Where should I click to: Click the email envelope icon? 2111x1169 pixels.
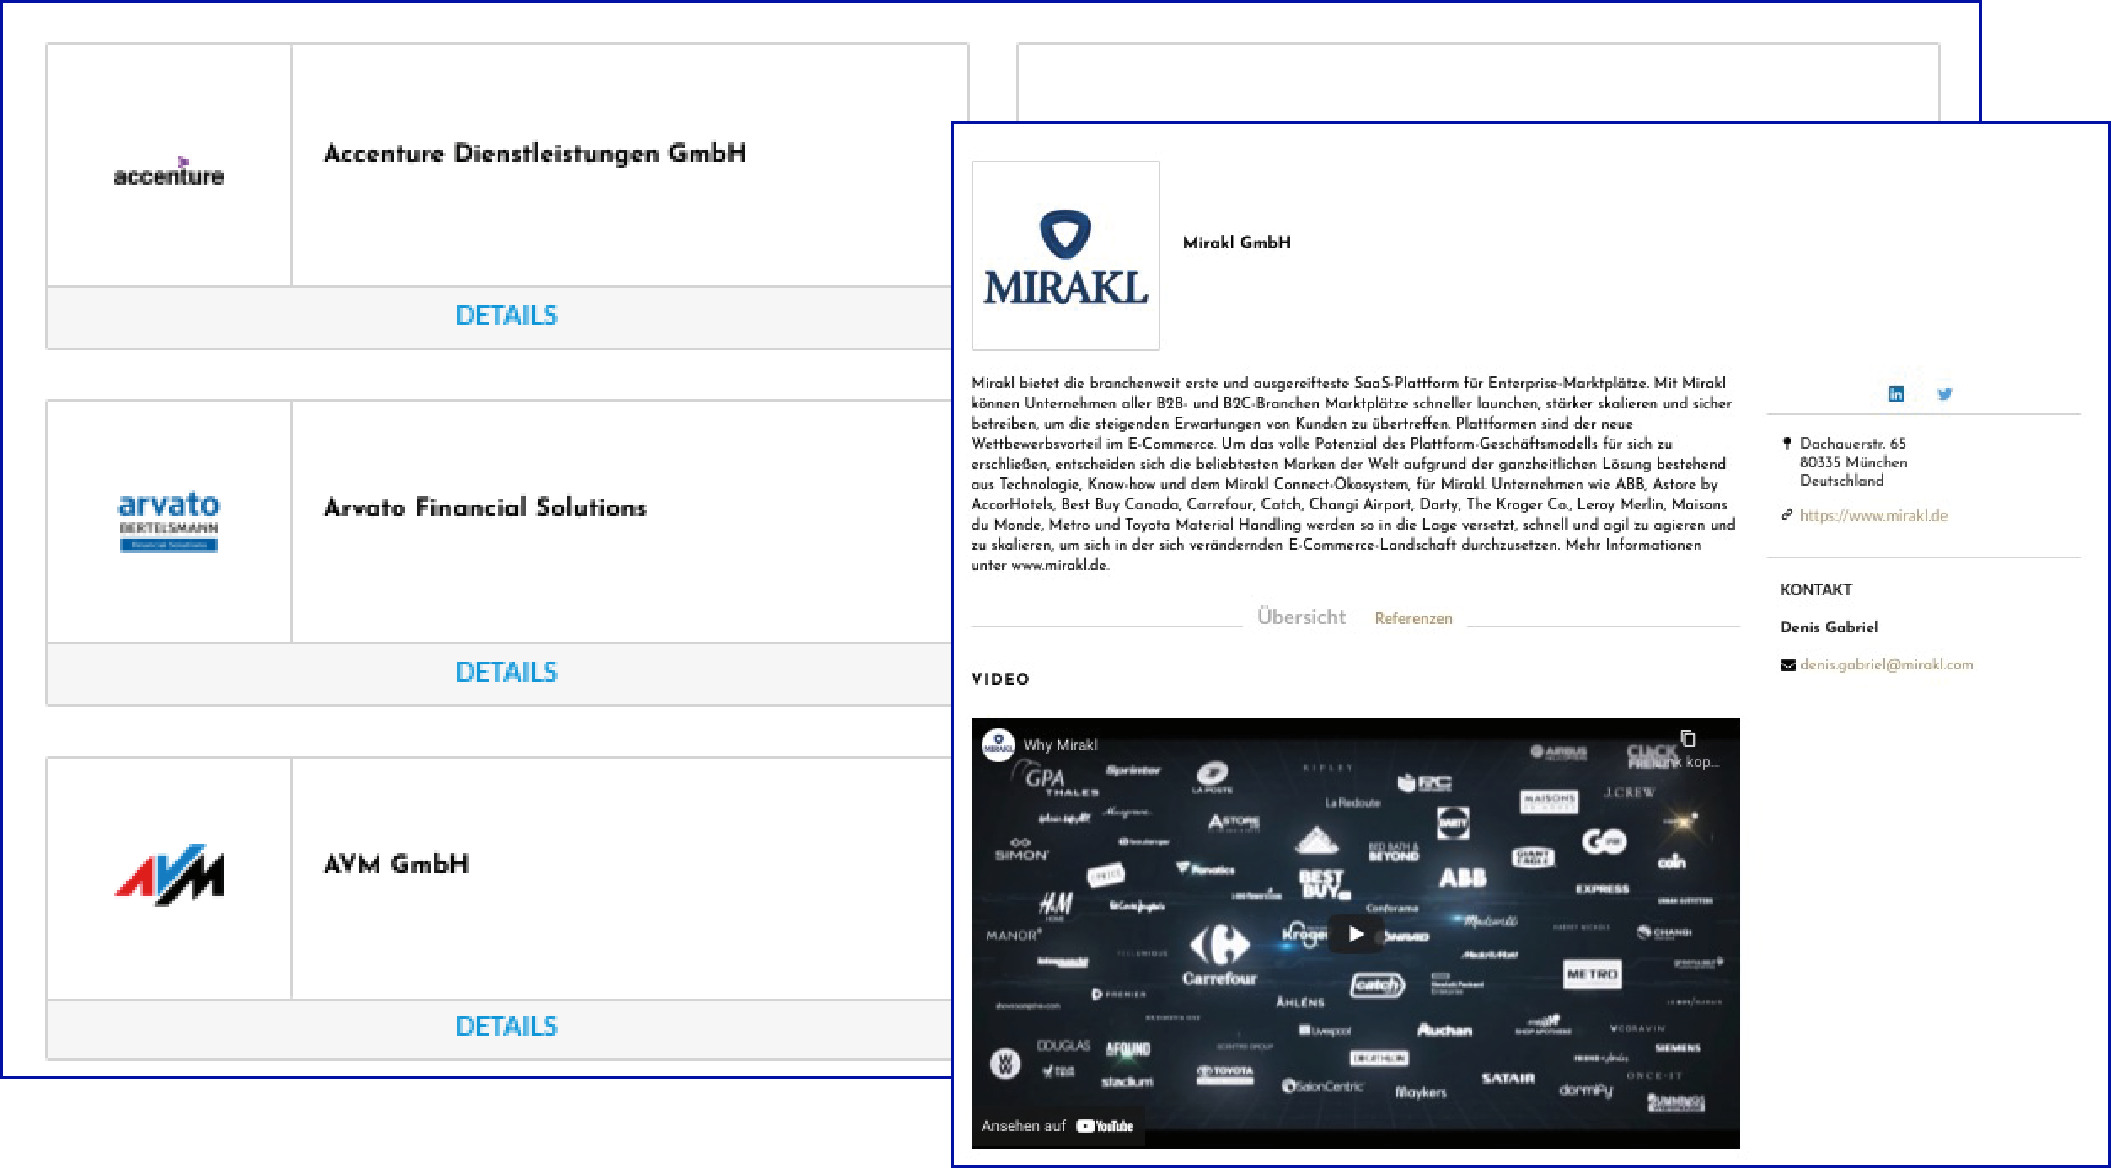1788,666
